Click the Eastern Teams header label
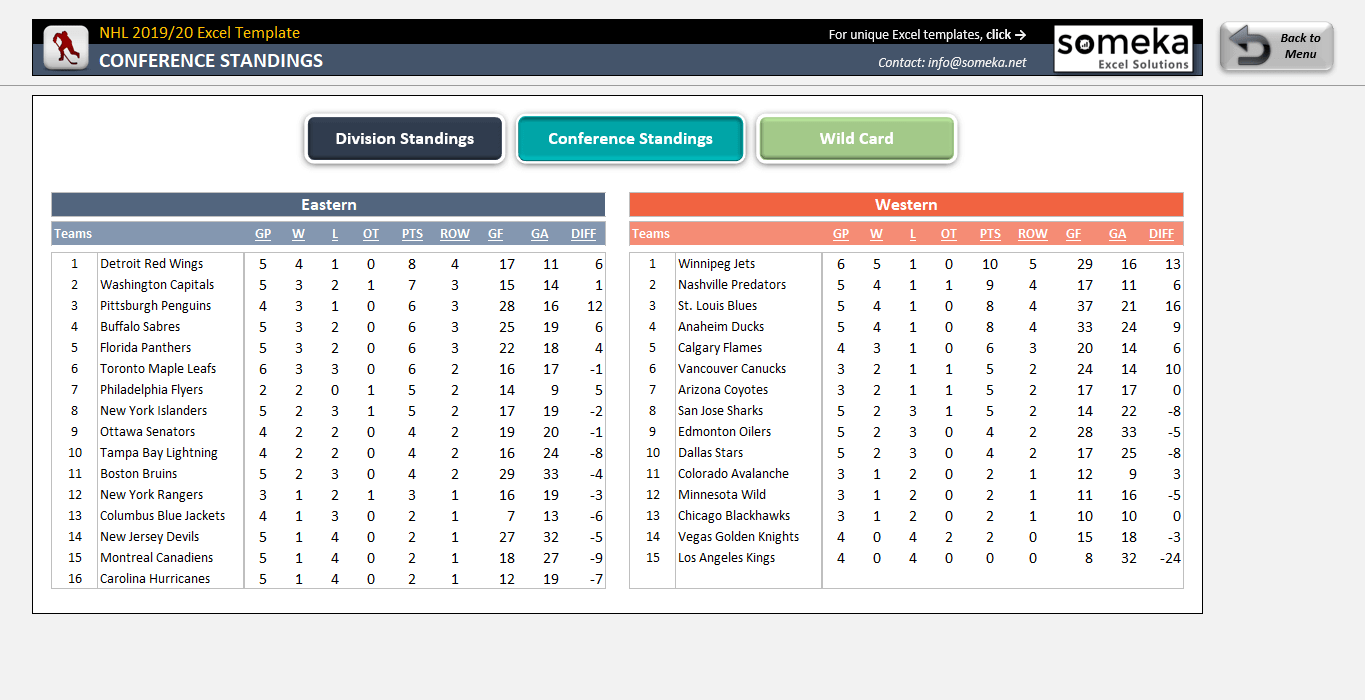 click(x=73, y=234)
